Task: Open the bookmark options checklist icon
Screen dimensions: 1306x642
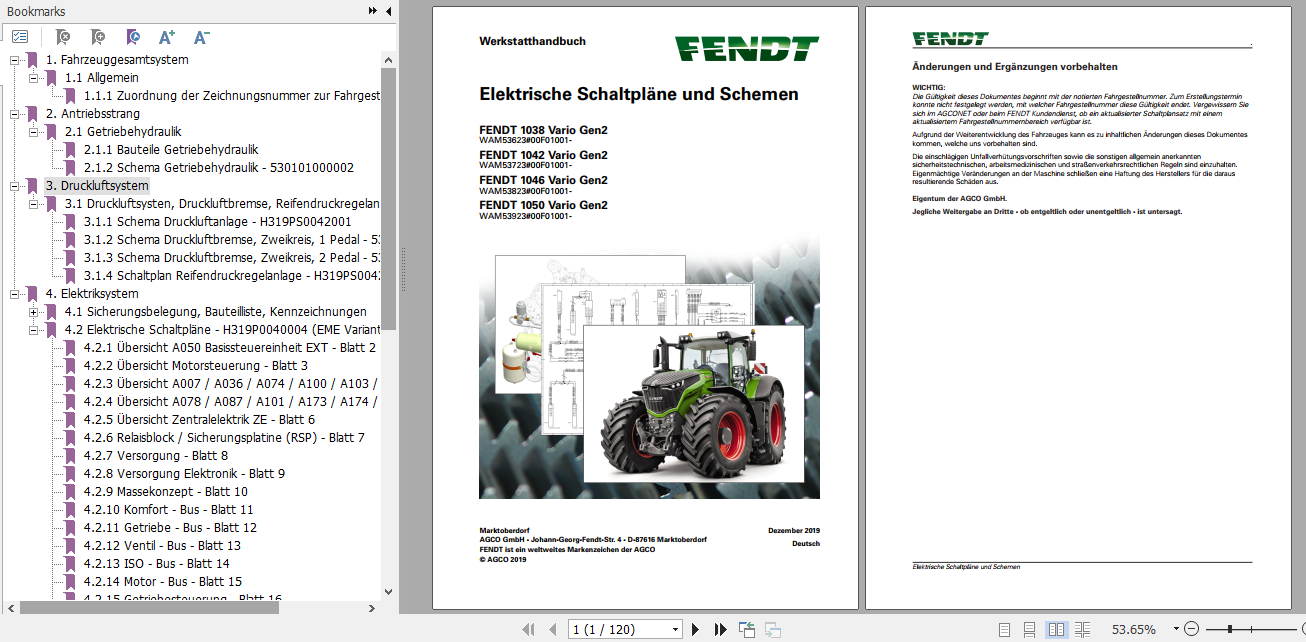Action: click(20, 36)
